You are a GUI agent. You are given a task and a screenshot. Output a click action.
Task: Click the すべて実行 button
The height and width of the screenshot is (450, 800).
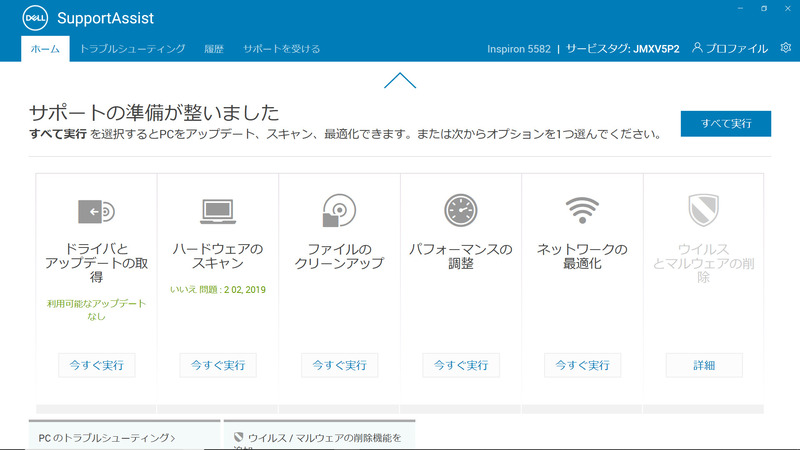click(726, 123)
